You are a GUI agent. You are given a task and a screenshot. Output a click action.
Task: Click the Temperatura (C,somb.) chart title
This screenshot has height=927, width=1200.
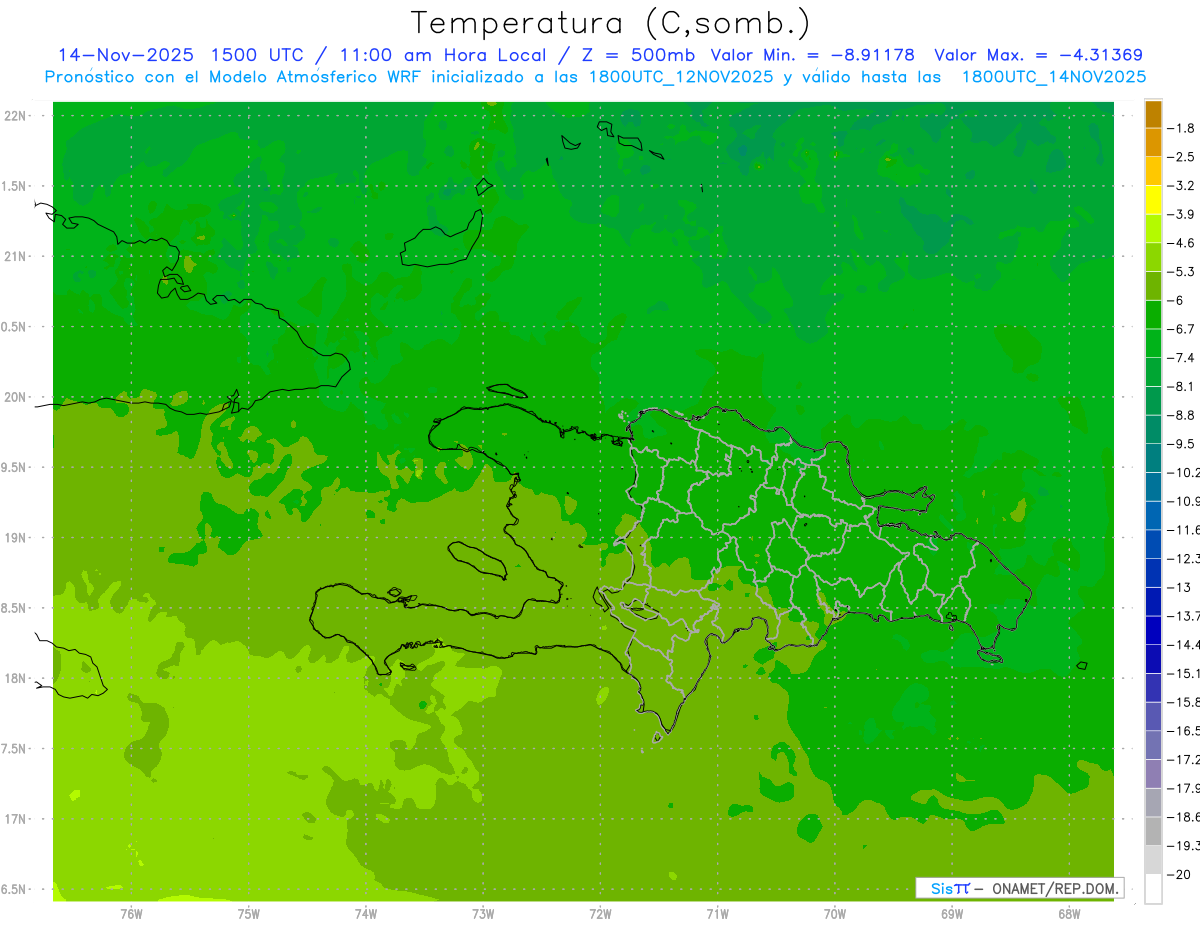coord(610,24)
